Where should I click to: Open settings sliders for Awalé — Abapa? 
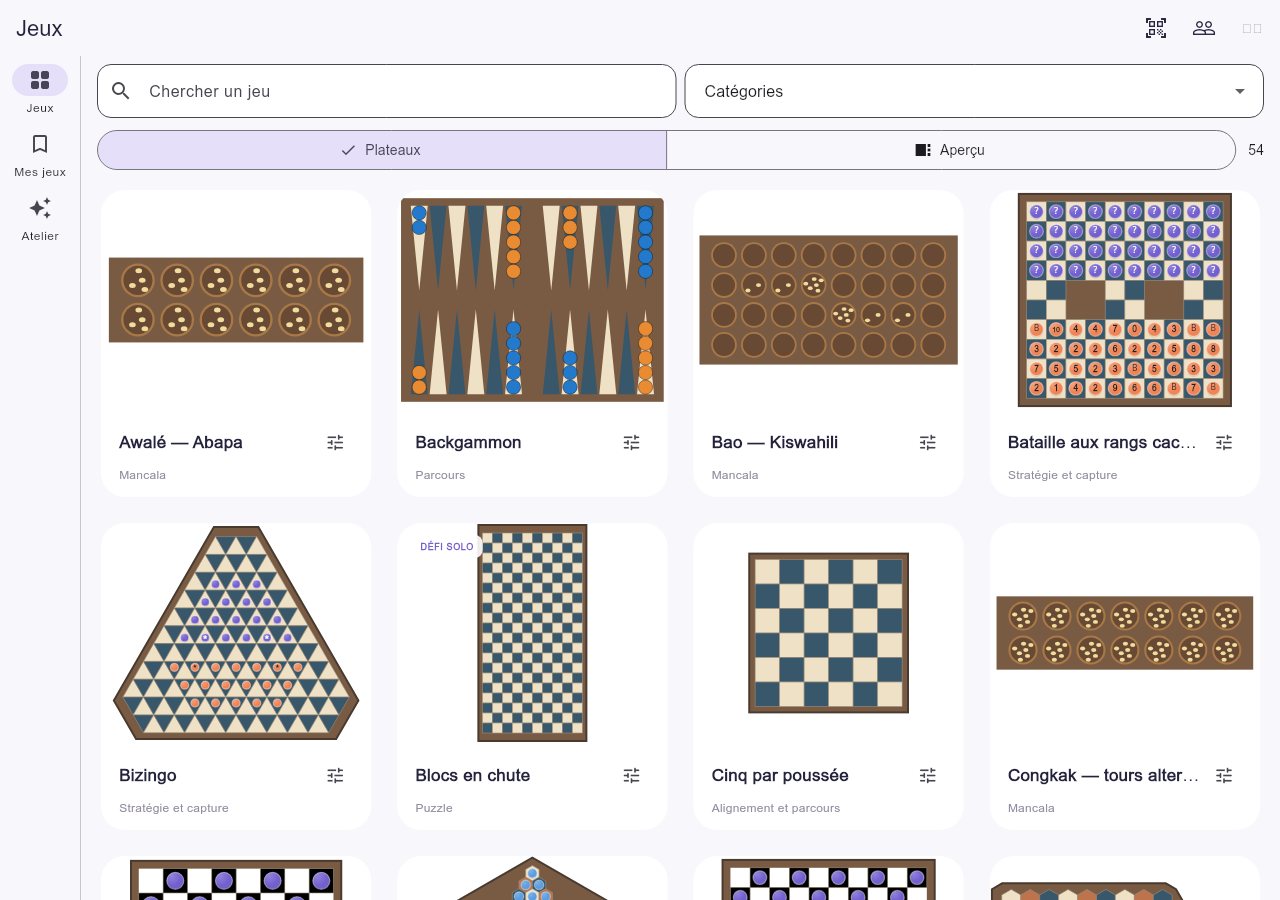[x=335, y=442]
